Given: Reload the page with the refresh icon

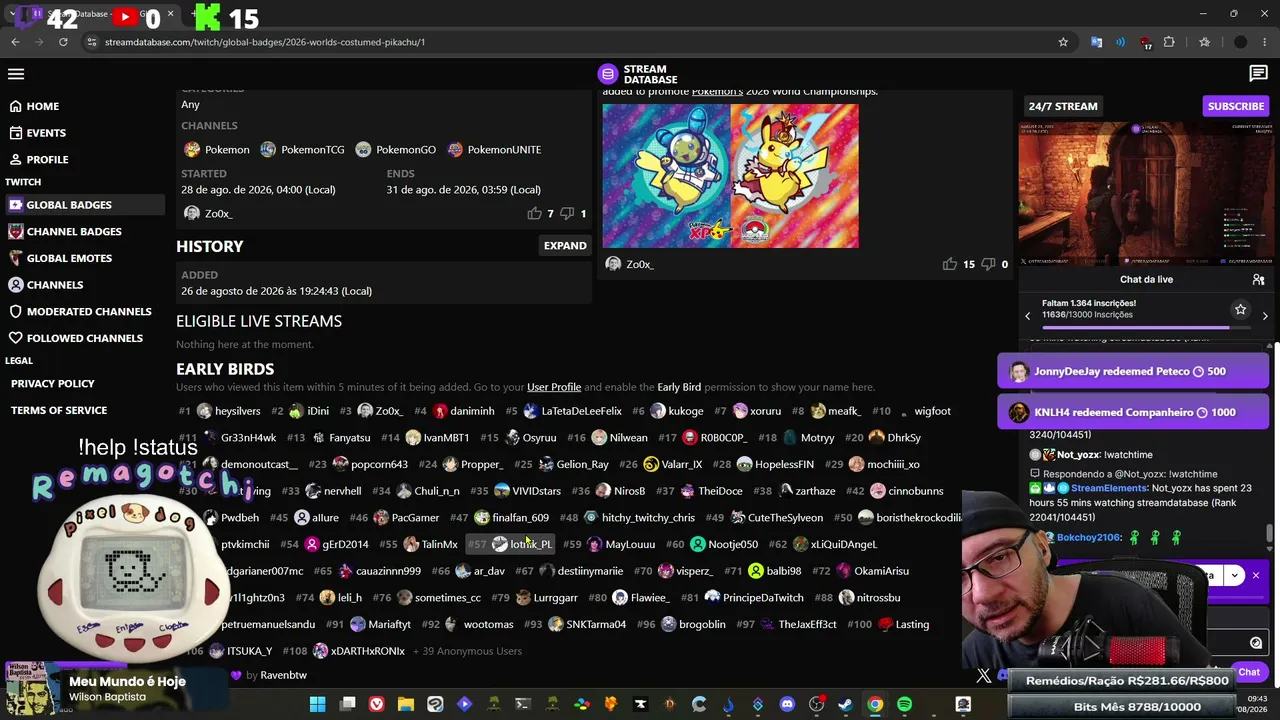Looking at the screenshot, I should click(63, 42).
